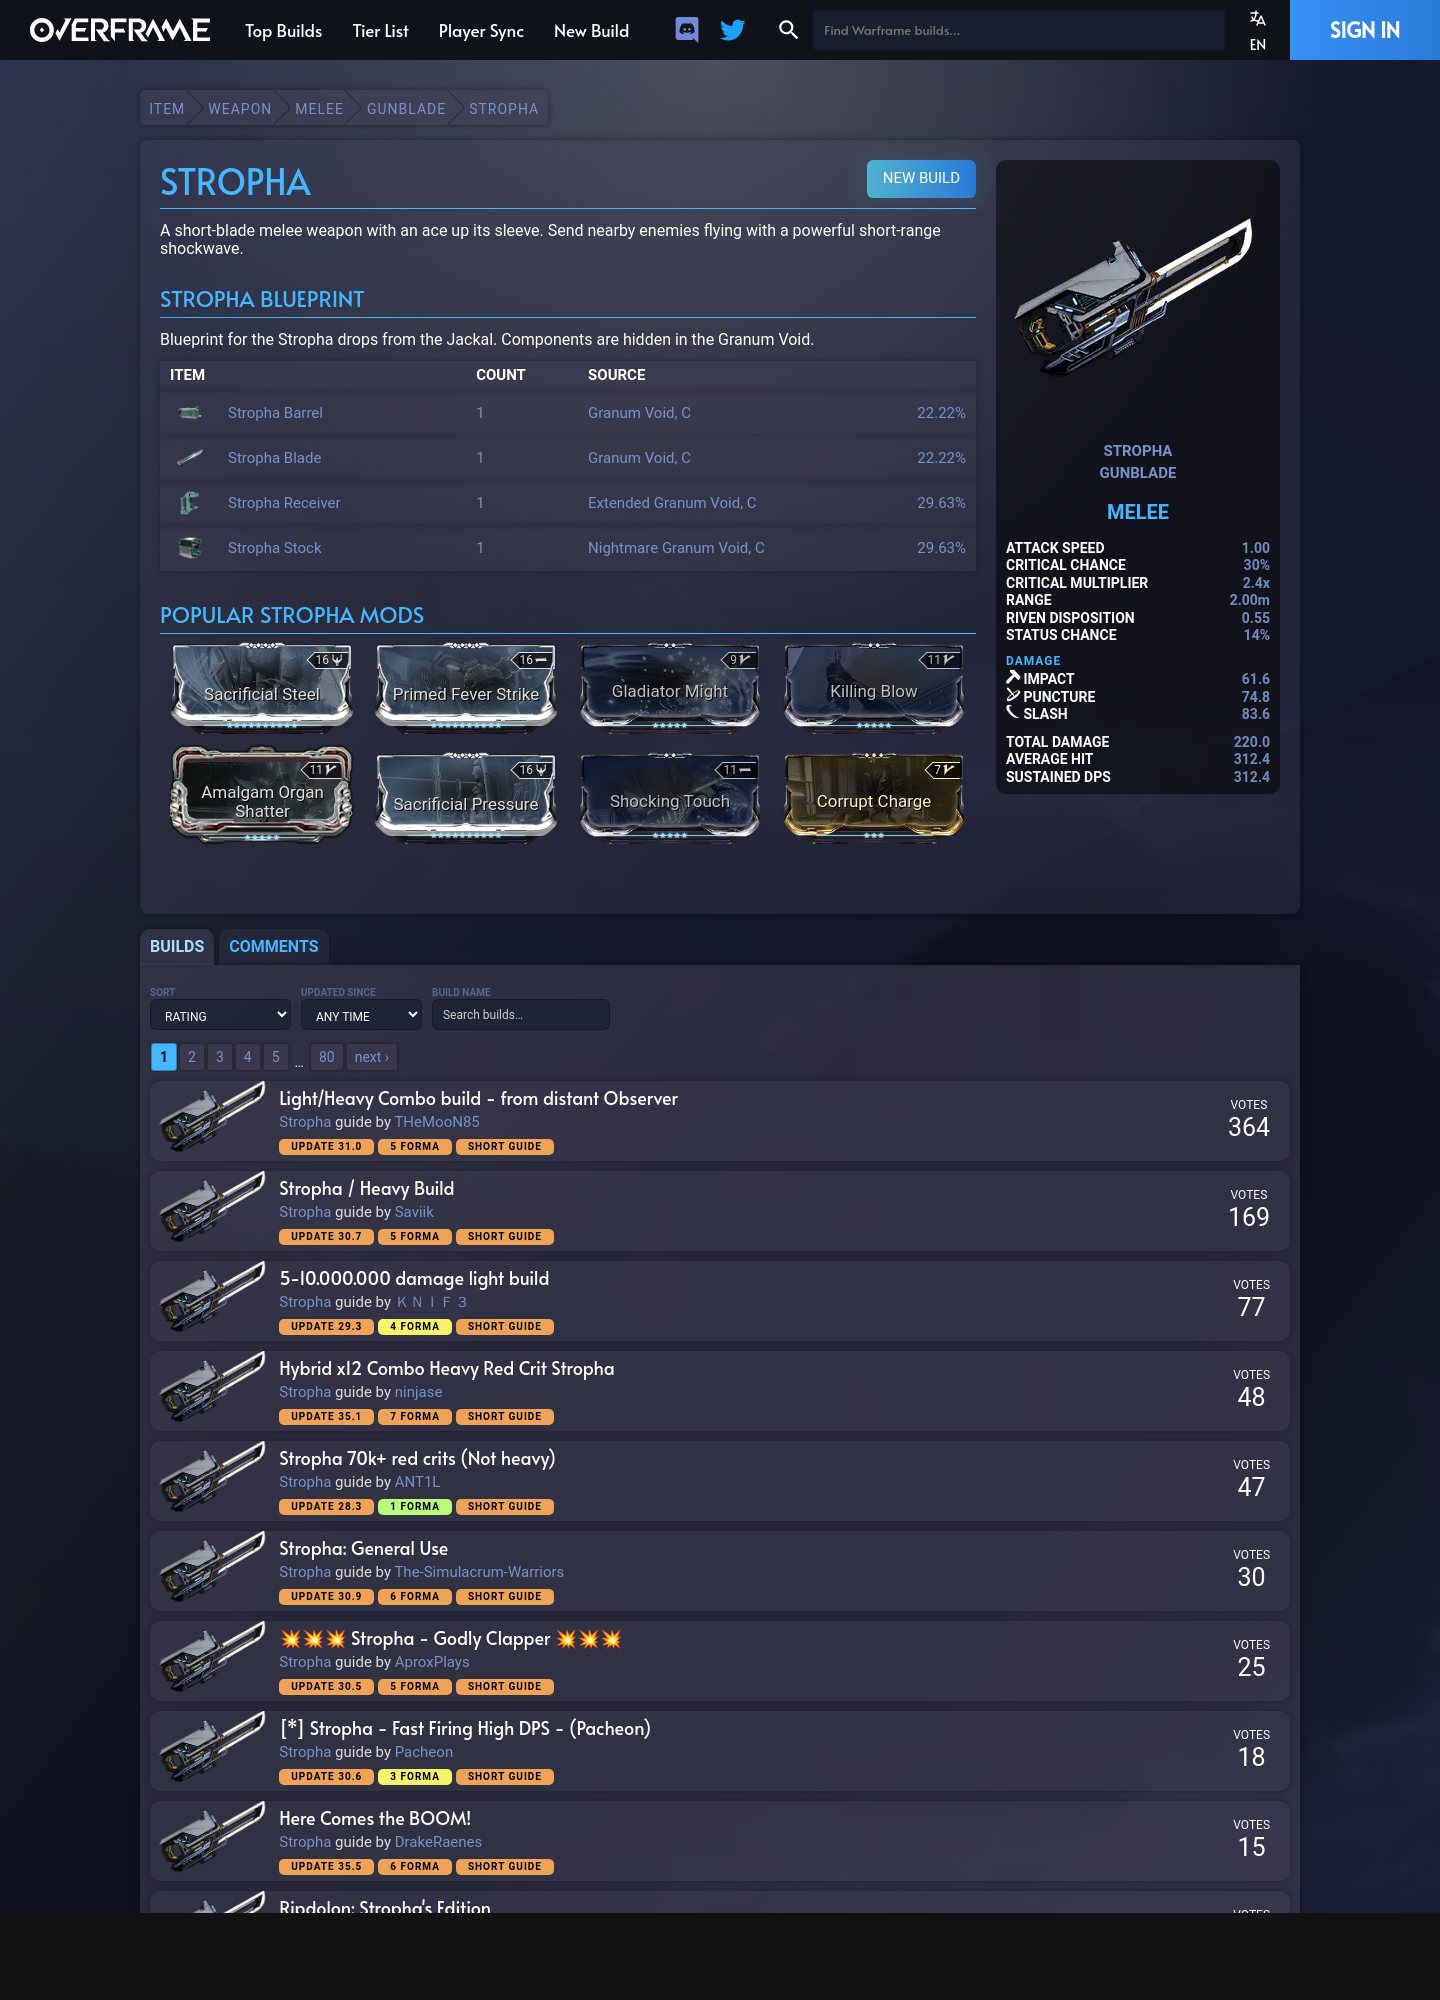Viewport: 1440px width, 2000px height.
Task: Open author DrakeRaenes's profile
Action: click(438, 1842)
